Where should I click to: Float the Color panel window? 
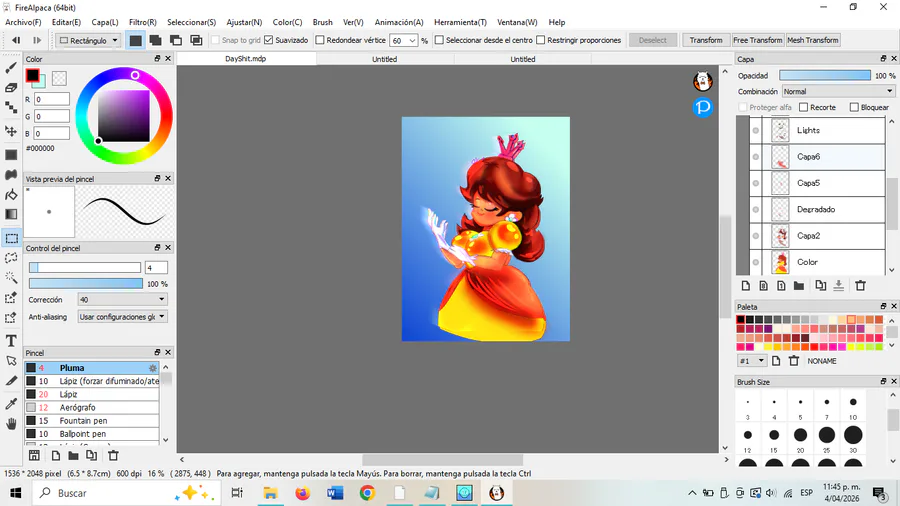click(x=157, y=59)
